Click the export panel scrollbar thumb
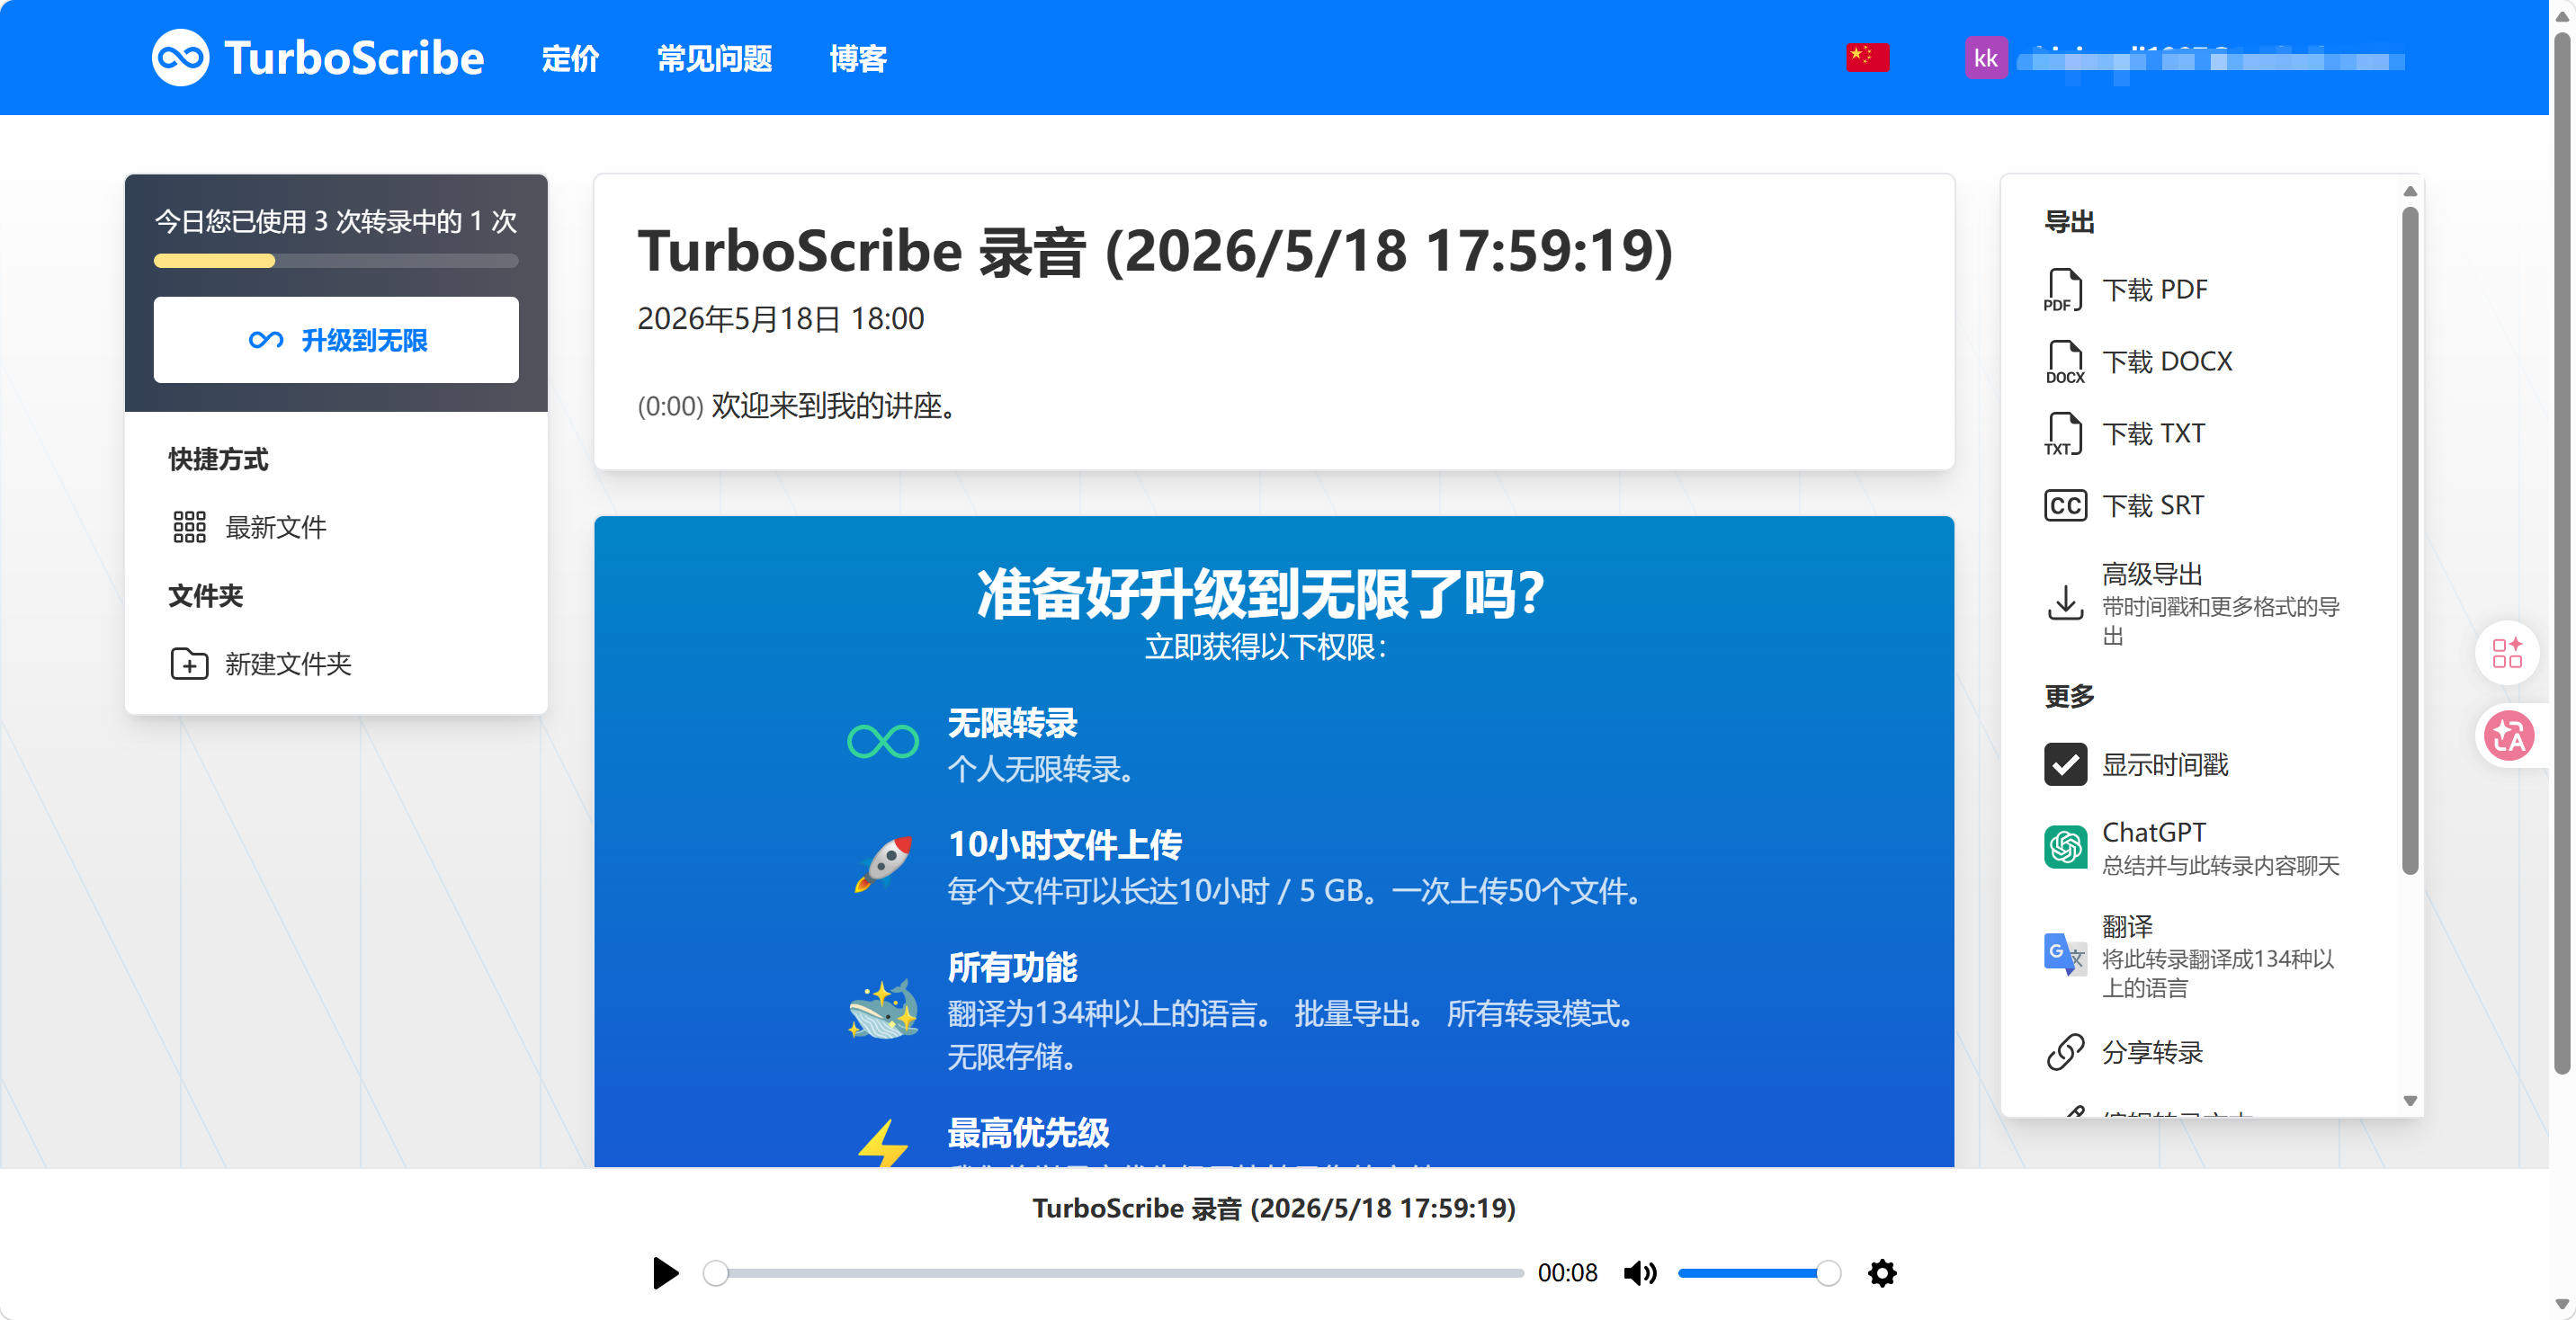 click(2410, 540)
